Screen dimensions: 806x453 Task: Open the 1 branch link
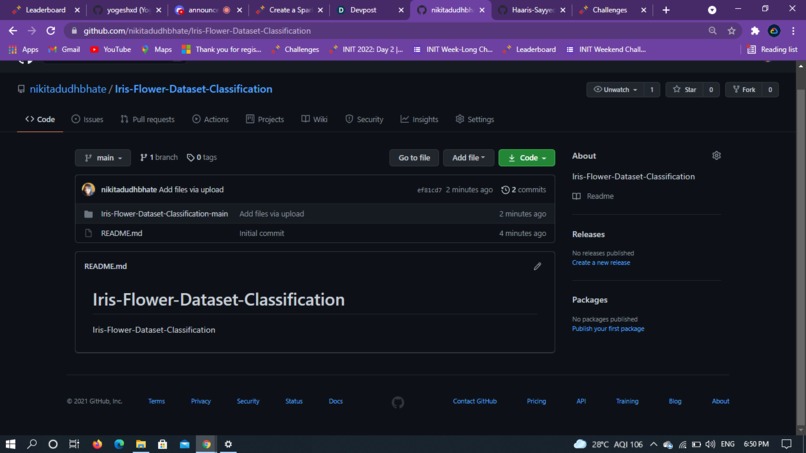159,157
